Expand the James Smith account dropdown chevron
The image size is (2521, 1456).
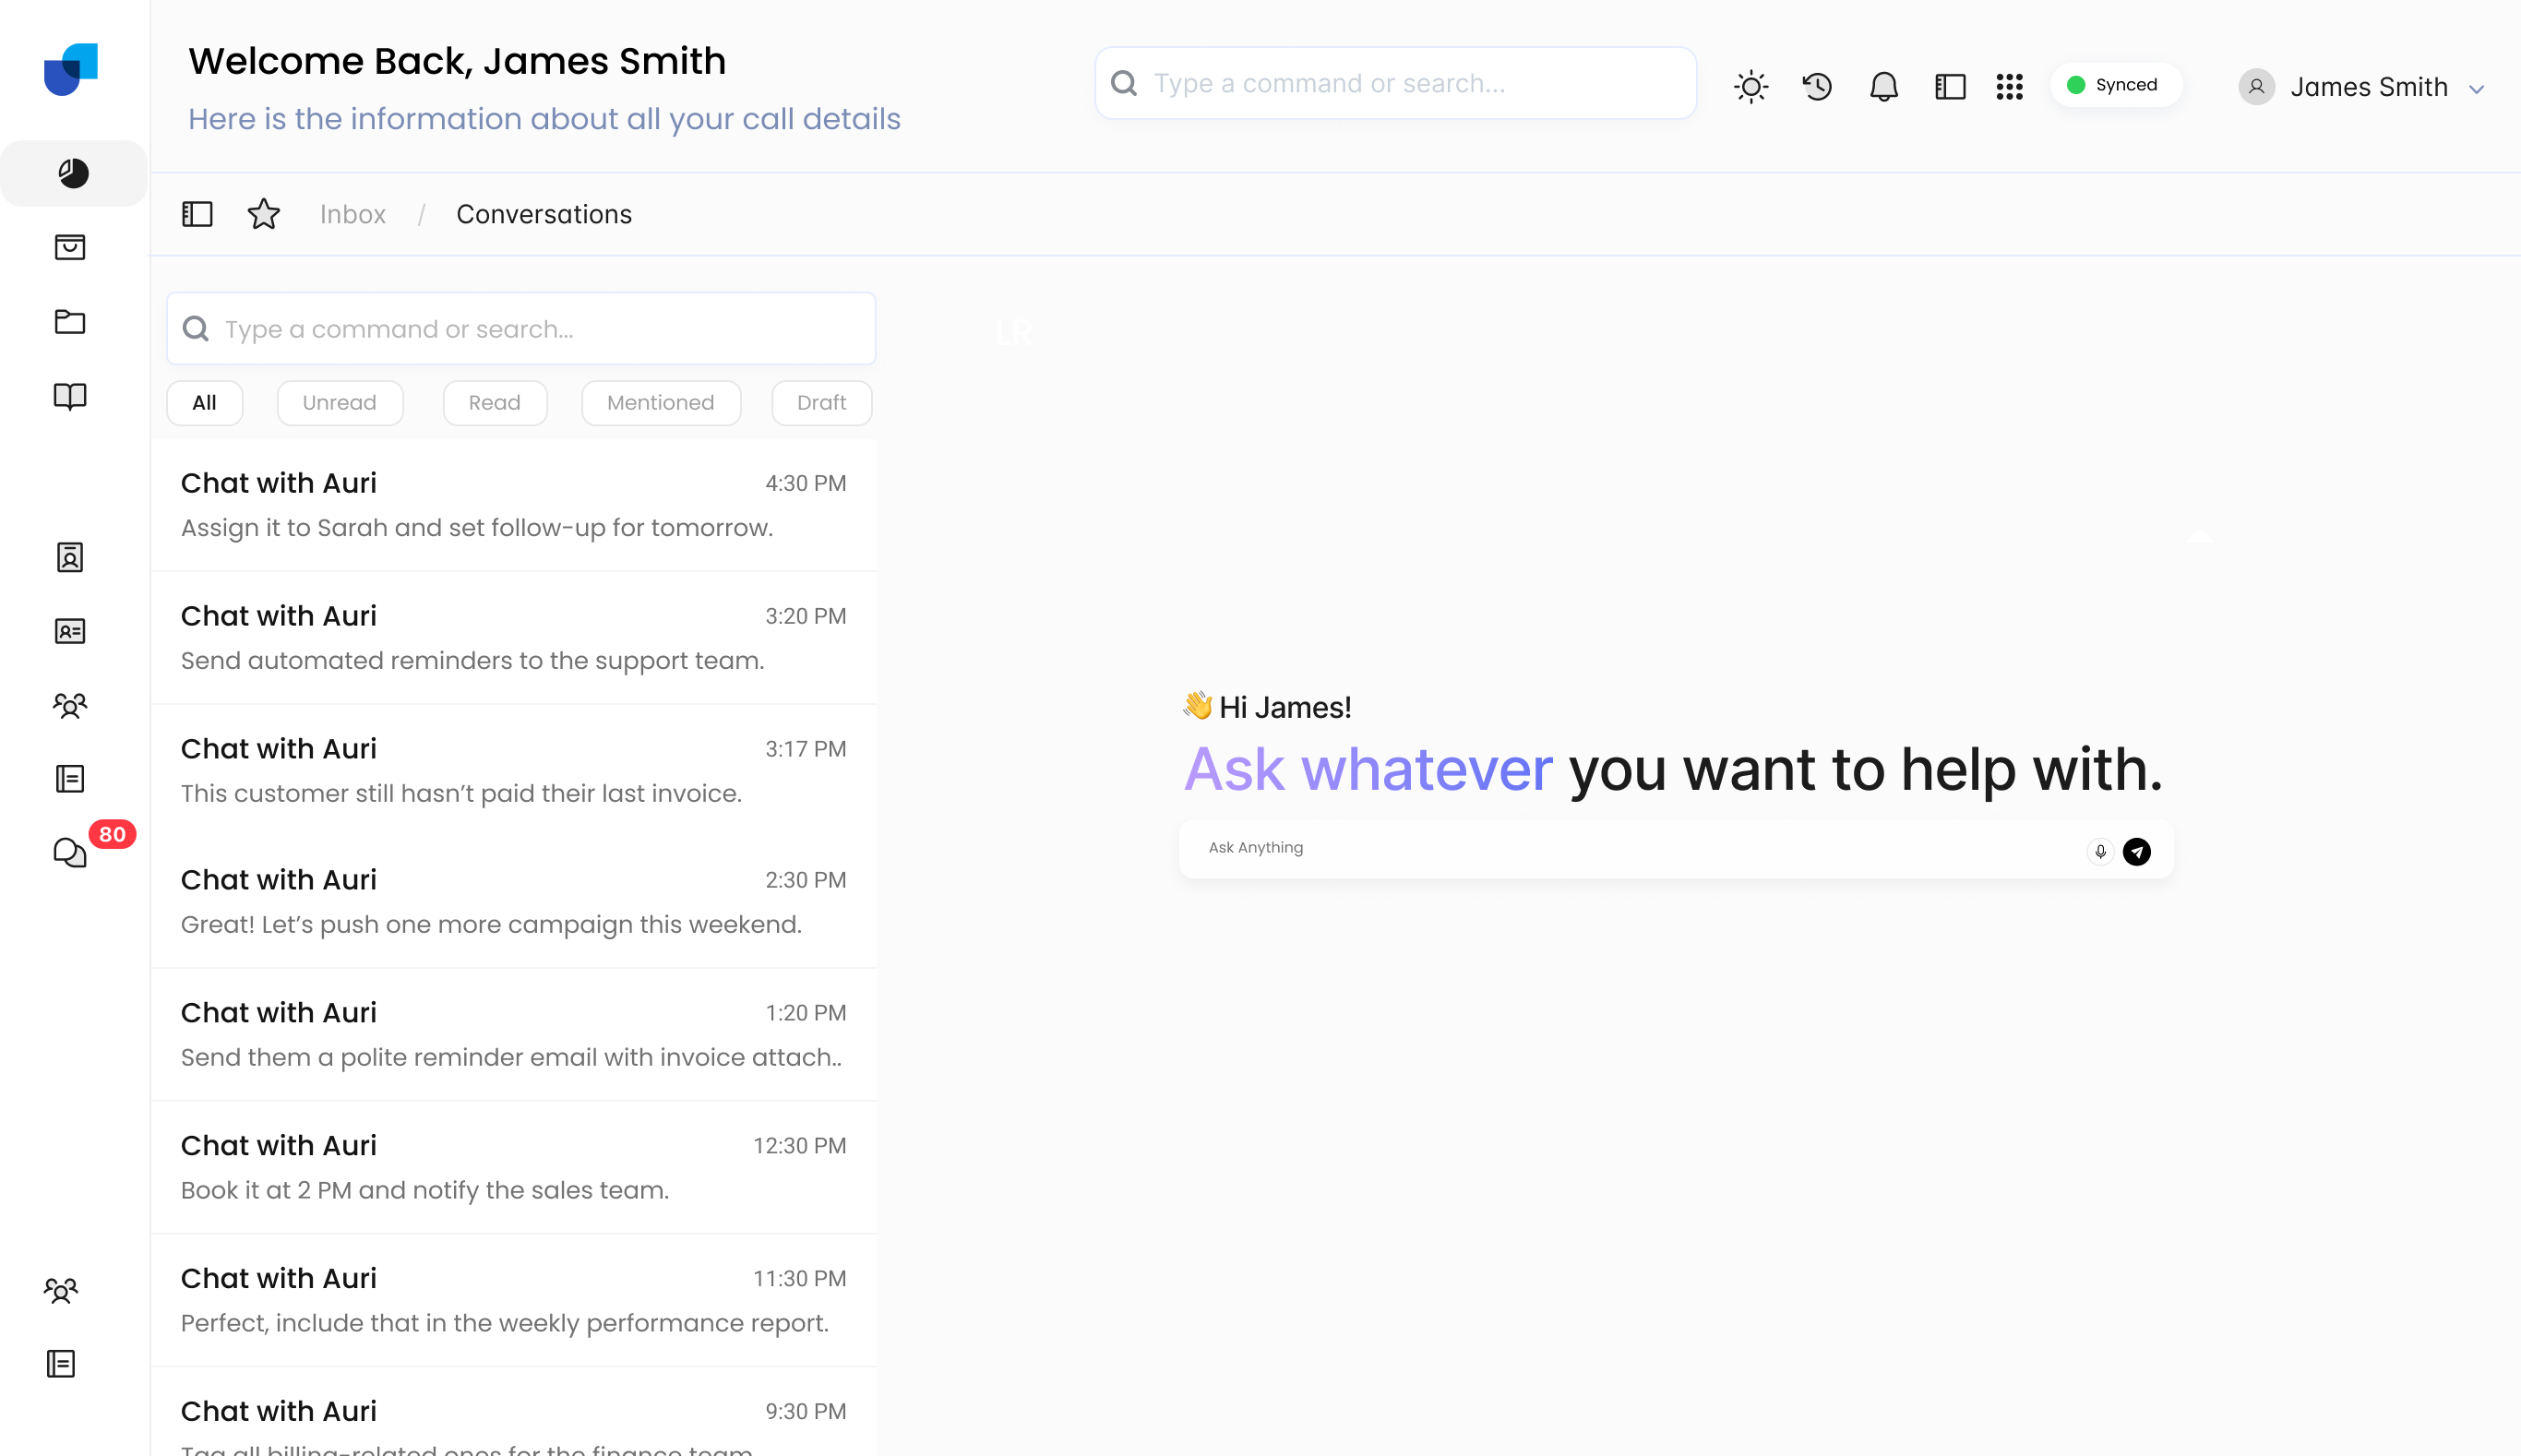click(x=2476, y=88)
